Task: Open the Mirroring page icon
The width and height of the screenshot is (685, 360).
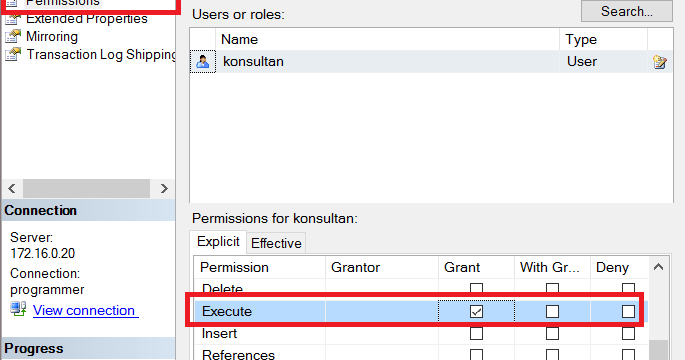Action: pyautogui.click(x=13, y=37)
